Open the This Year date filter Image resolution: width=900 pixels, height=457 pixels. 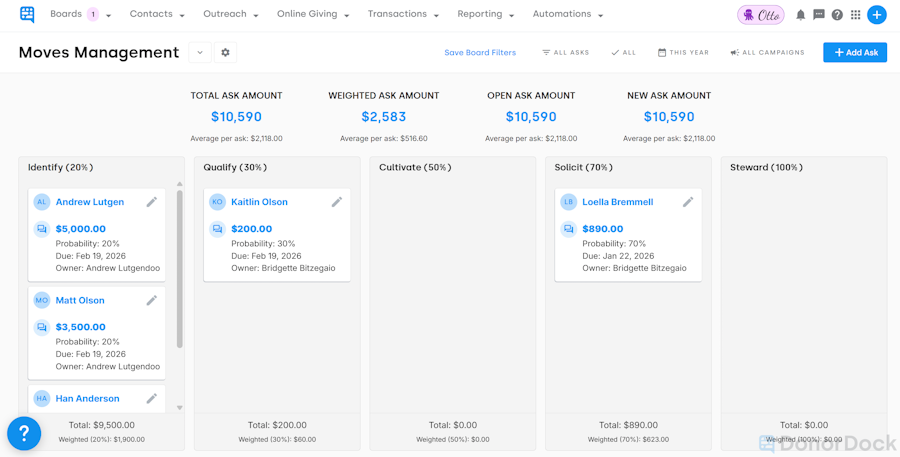(x=683, y=52)
